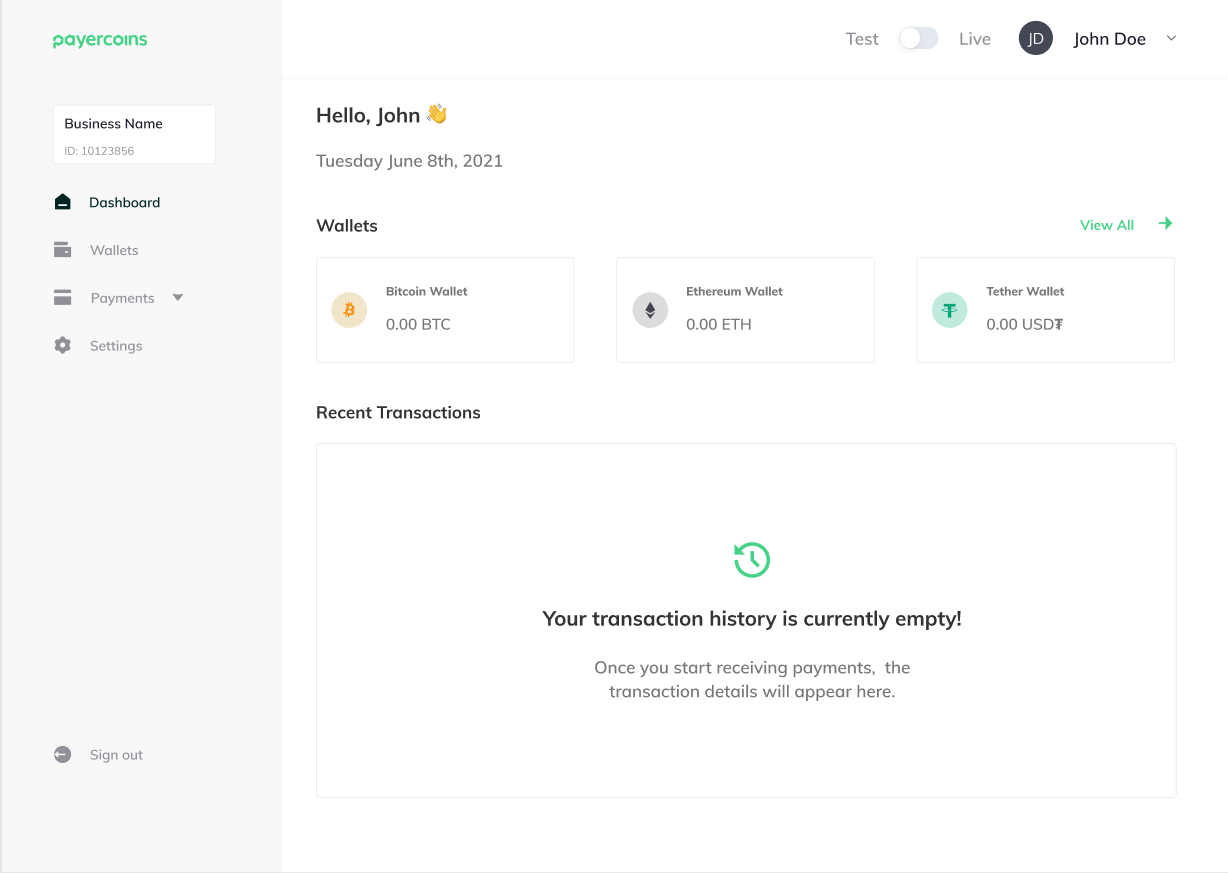Click the Ethereum wallet icon
The image size is (1228, 873).
tap(649, 310)
